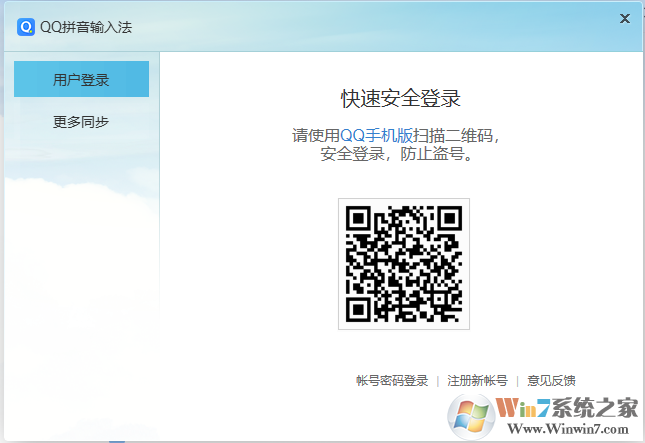Click the QQ拼音输入法 logo icon
The height and width of the screenshot is (443, 645).
26,27
